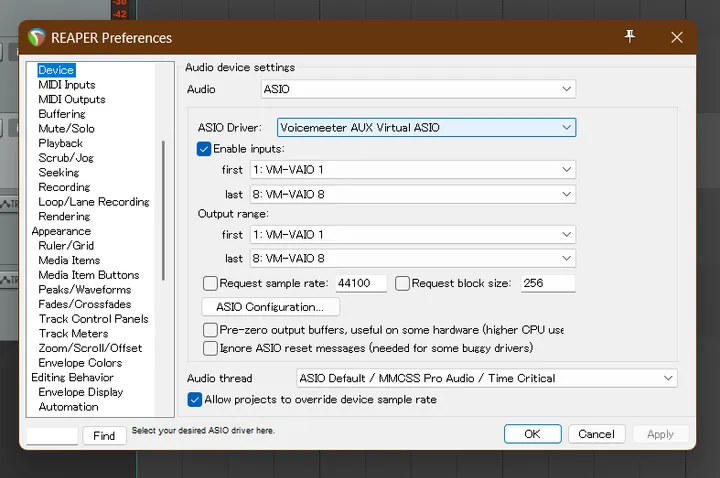The image size is (720, 478).
Task: Click the sample rate field showing 44100
Action: 360,283
